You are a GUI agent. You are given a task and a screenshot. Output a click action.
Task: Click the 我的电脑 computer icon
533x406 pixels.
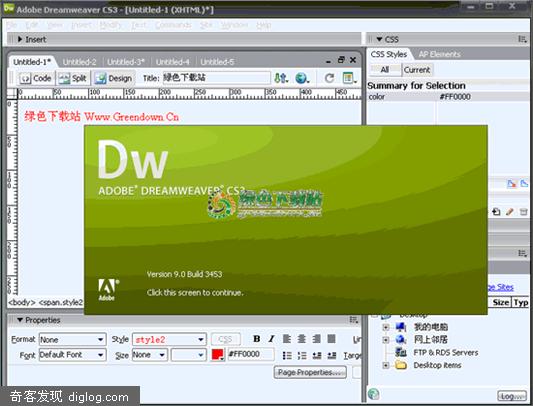click(401, 327)
